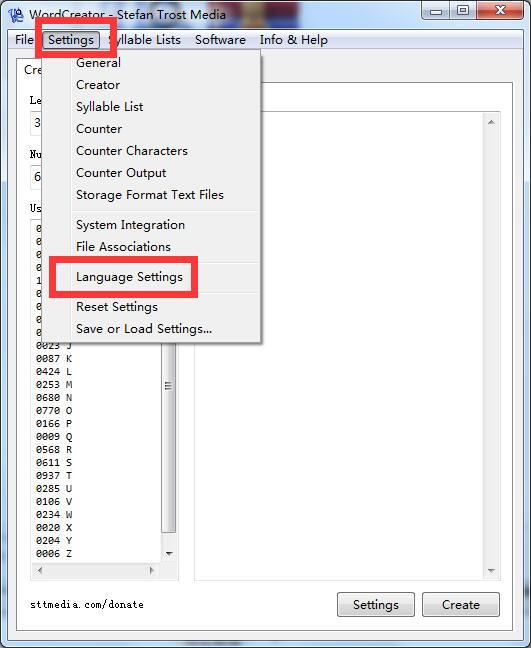Image resolution: width=531 pixels, height=648 pixels.
Task: Choose Counter Output entry
Action: pyautogui.click(x=121, y=173)
